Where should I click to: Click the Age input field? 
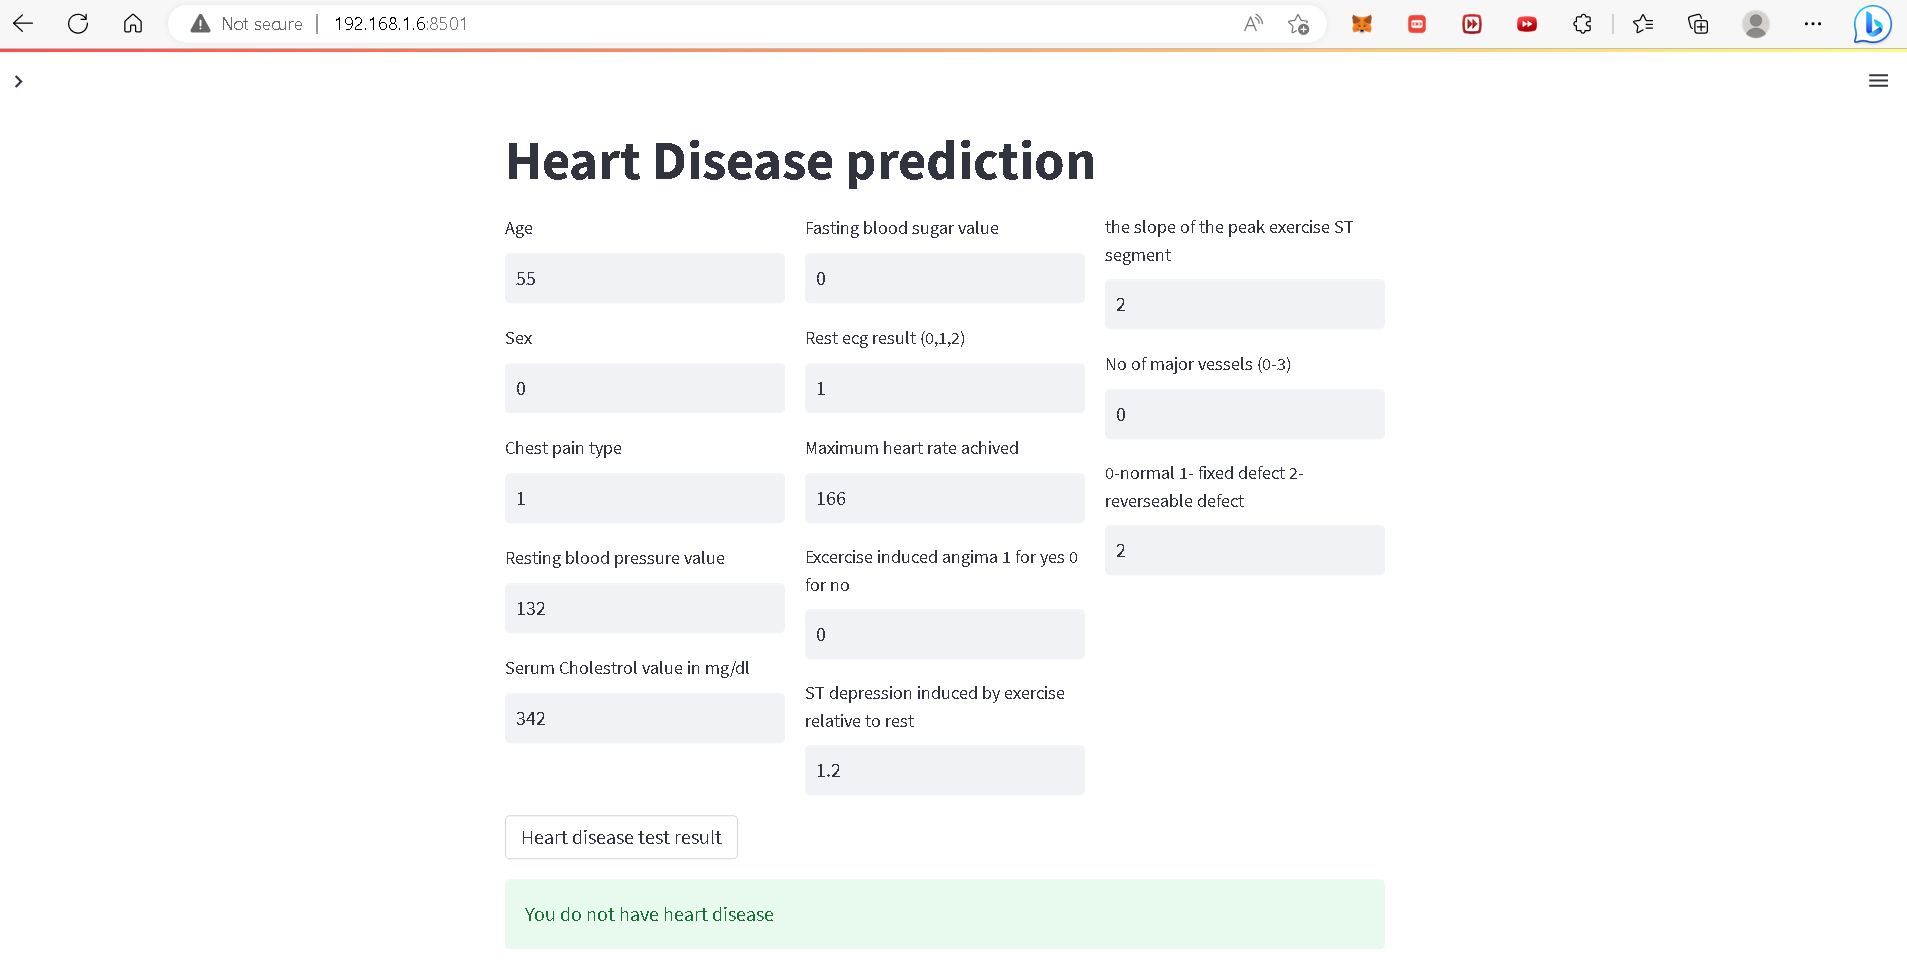(x=644, y=278)
